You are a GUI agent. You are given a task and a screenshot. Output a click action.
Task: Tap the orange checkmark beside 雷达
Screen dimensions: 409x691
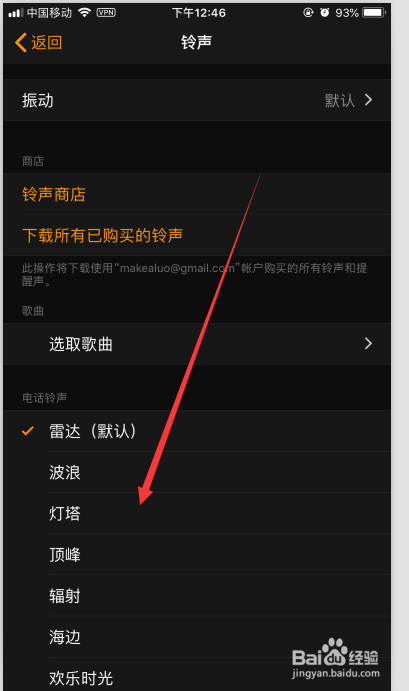(28, 431)
